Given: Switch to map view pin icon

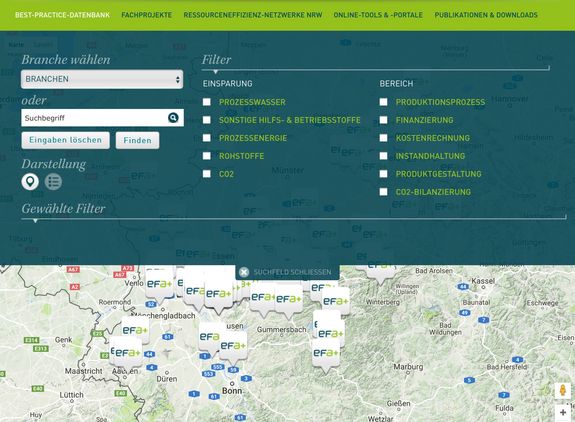Looking at the screenshot, I should [30, 181].
